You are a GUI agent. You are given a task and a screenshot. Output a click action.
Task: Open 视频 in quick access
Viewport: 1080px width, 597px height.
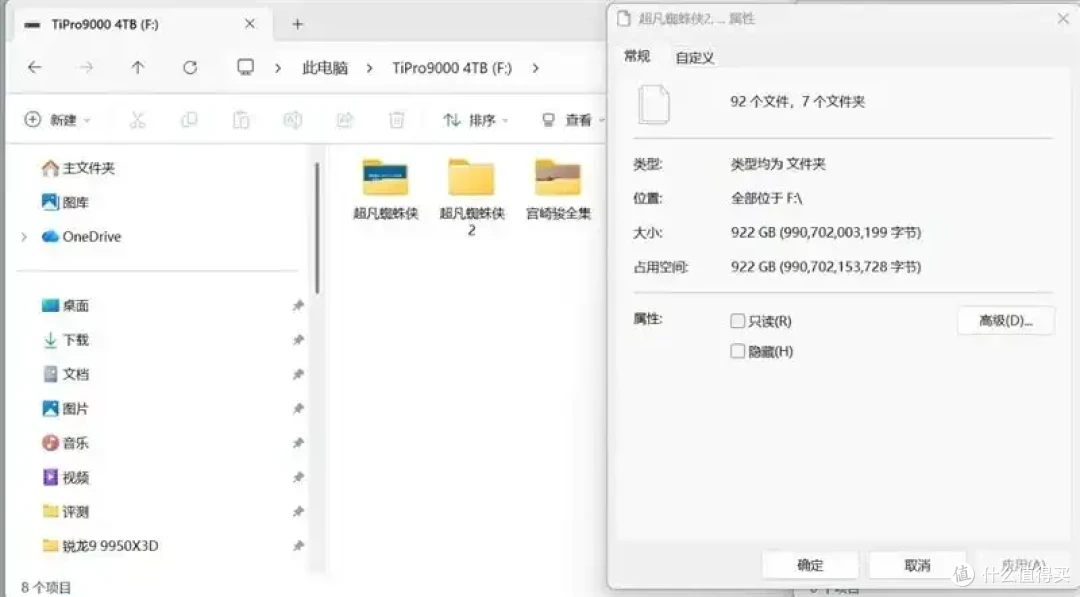(x=65, y=477)
